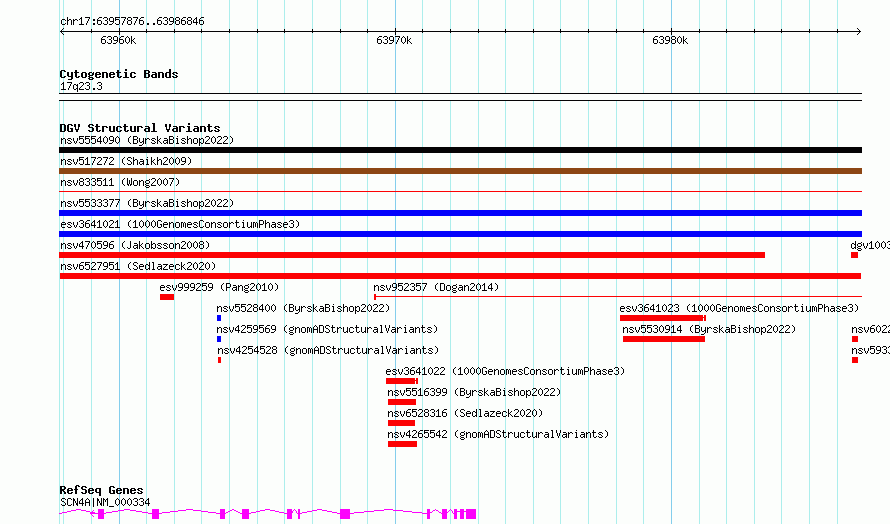Screen dimensions: 890x524
Task: Open variant esv3641021 (1000GenomesConsortiumPhase3) label
Action: click(180, 224)
